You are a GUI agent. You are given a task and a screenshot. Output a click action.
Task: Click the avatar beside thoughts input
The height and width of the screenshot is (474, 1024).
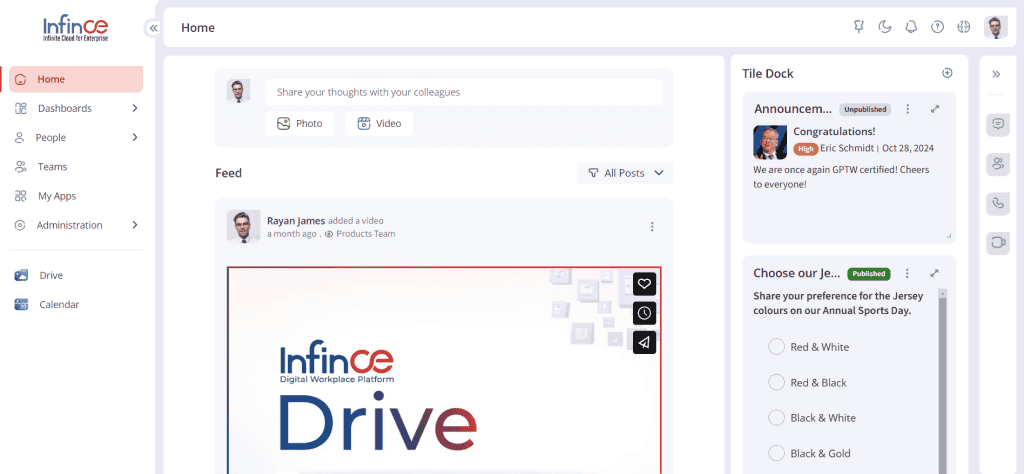[x=238, y=91]
